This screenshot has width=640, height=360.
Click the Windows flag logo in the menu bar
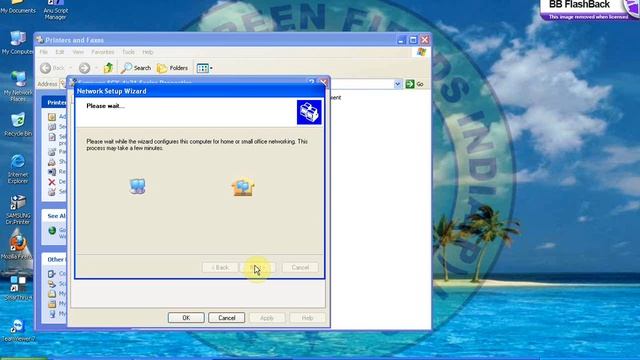[422, 52]
